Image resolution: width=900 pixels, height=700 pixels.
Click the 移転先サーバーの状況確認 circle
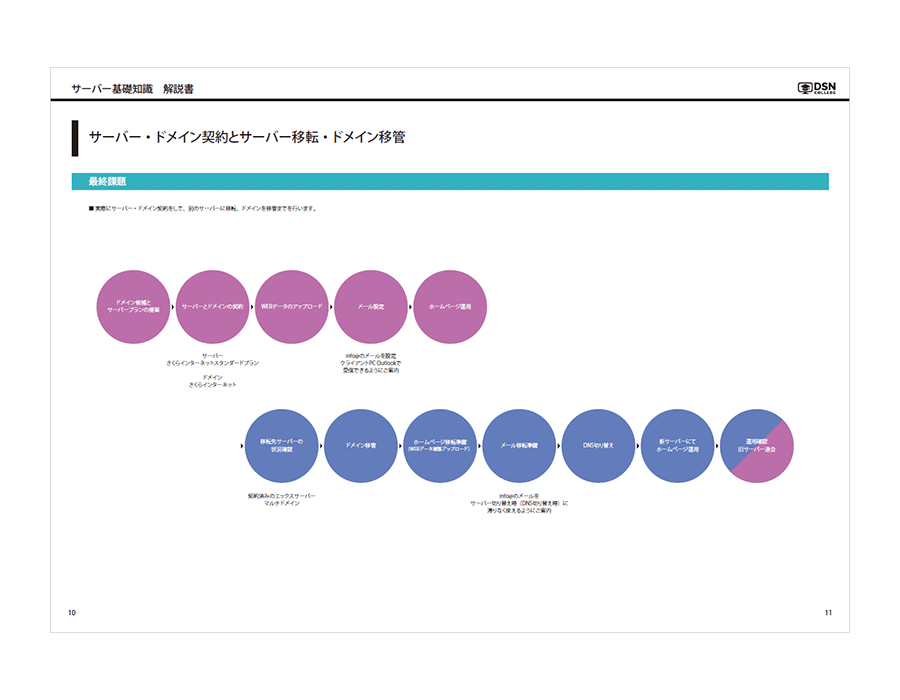tap(281, 446)
